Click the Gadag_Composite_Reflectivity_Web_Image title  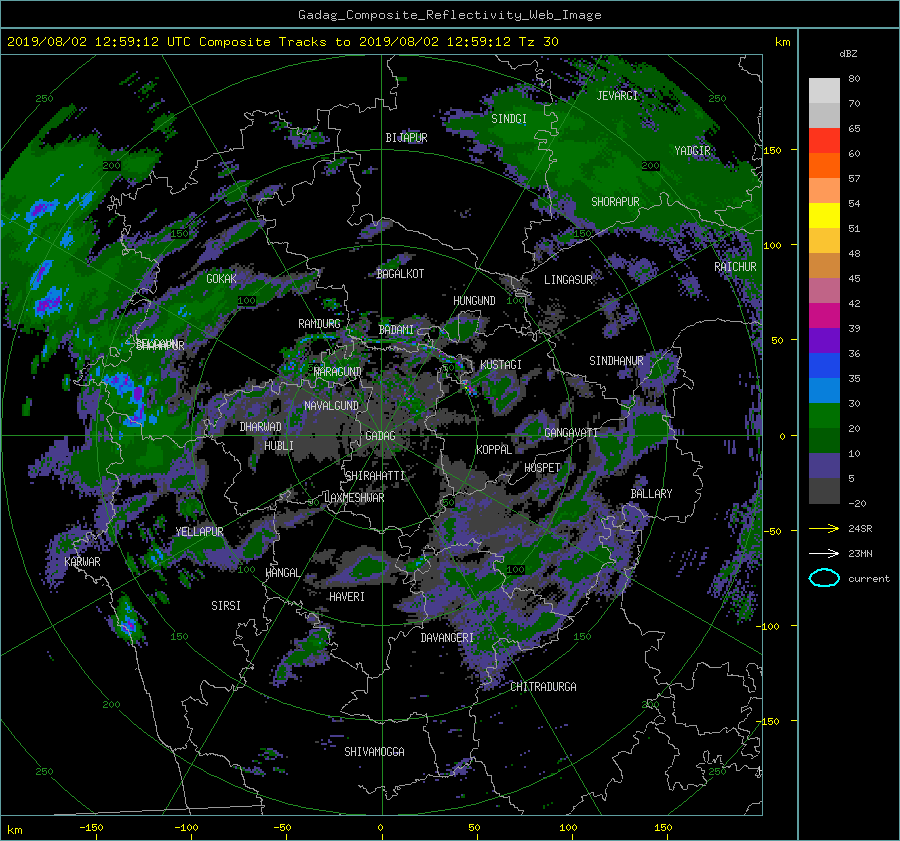(449, 15)
